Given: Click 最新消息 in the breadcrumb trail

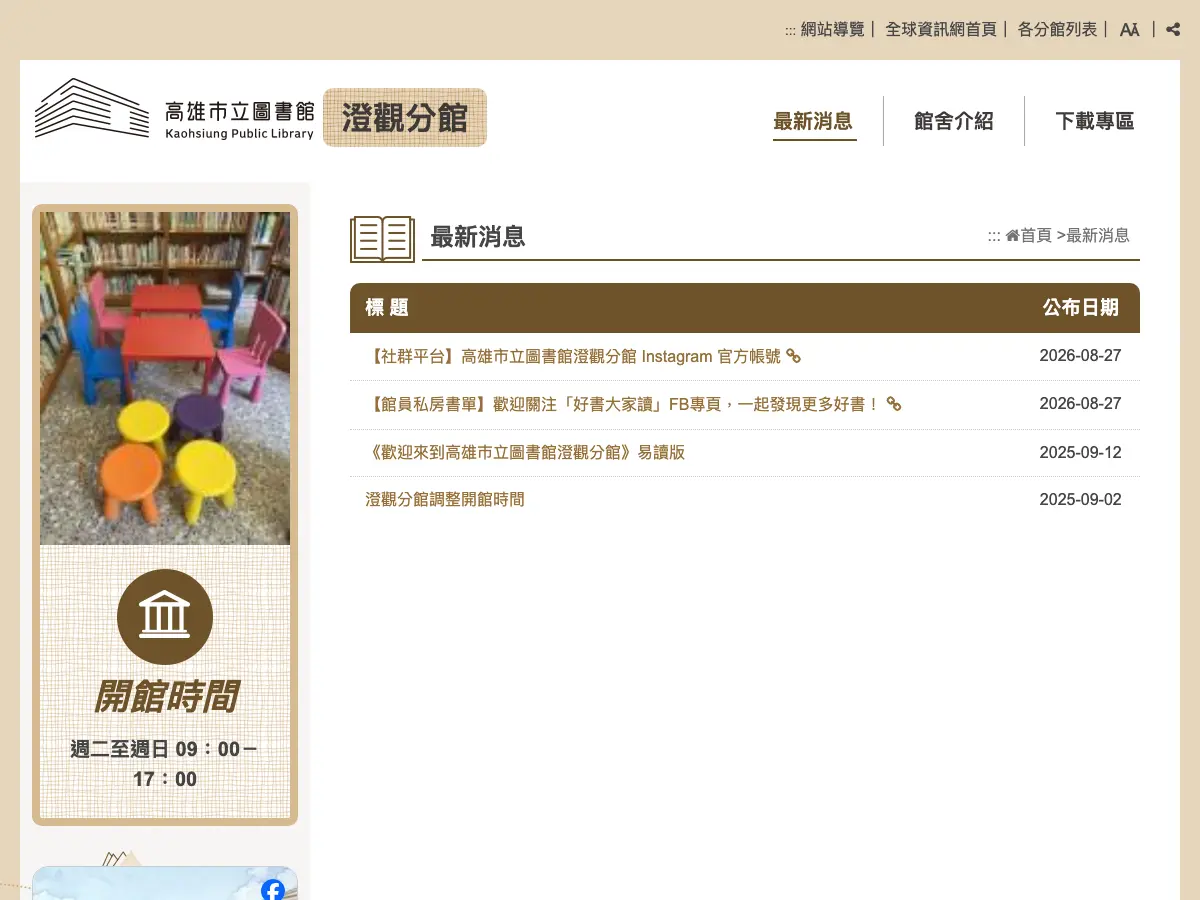Looking at the screenshot, I should tap(1098, 236).
